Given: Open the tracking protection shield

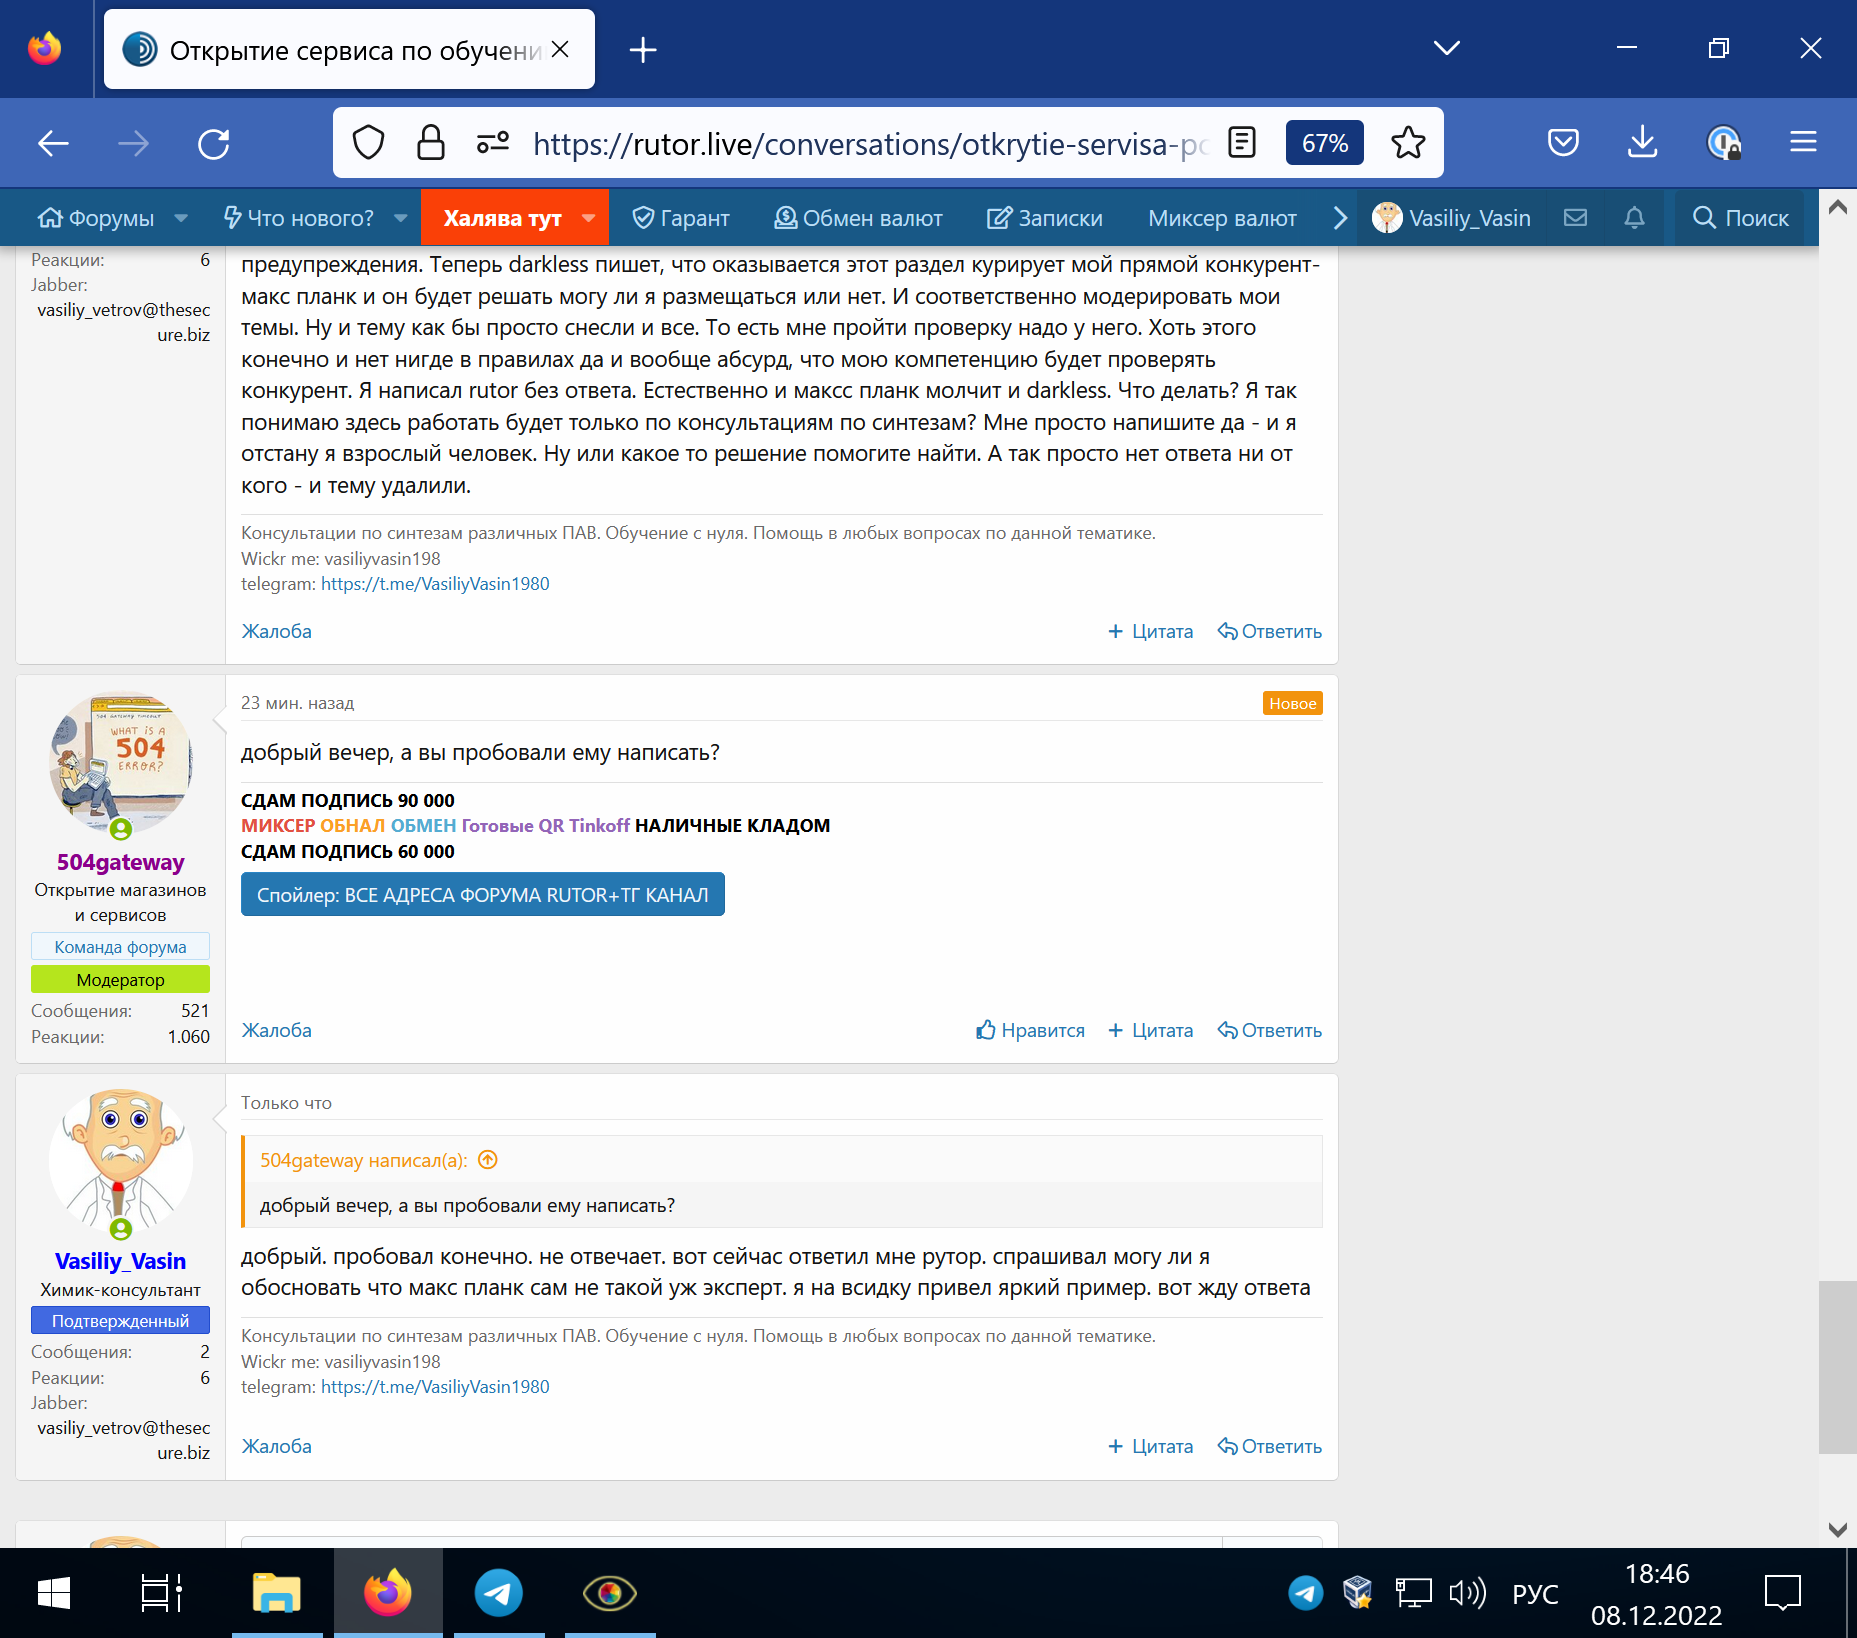Looking at the screenshot, I should tap(368, 143).
